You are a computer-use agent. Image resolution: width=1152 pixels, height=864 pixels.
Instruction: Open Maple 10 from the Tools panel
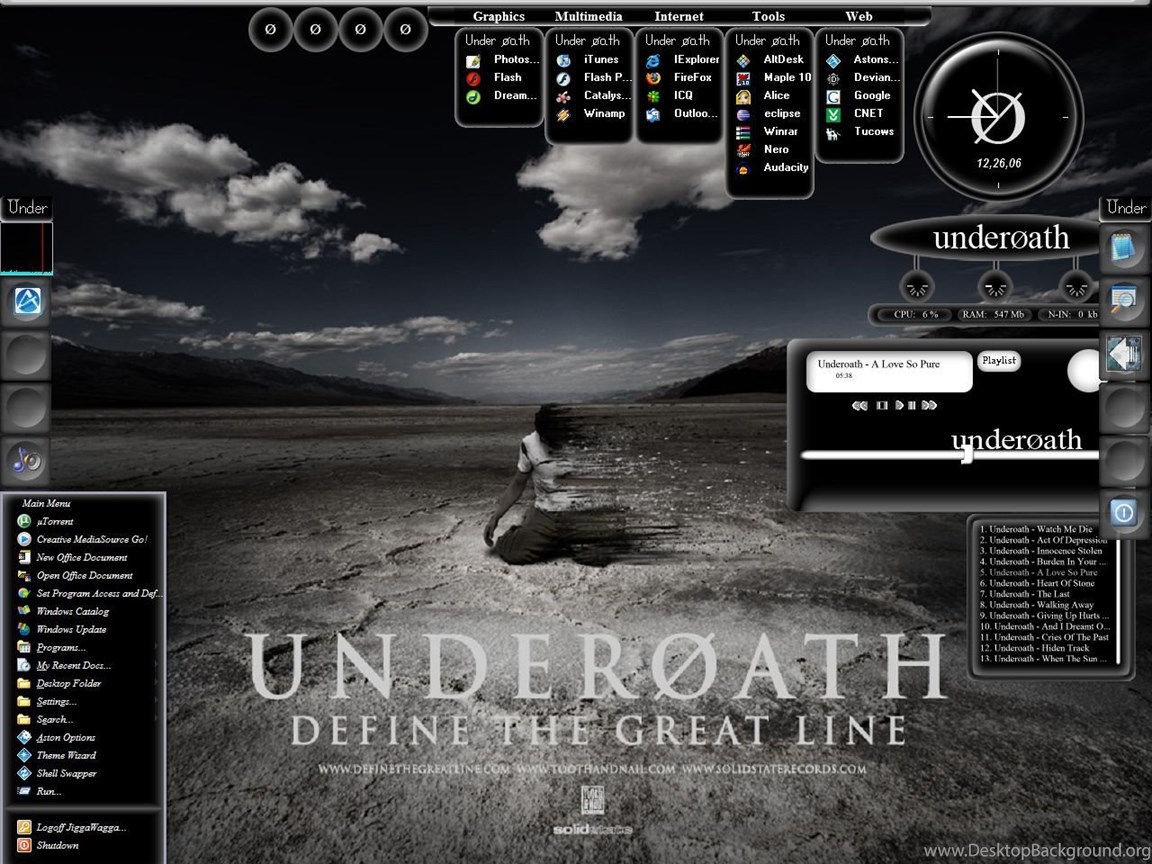coord(773,78)
